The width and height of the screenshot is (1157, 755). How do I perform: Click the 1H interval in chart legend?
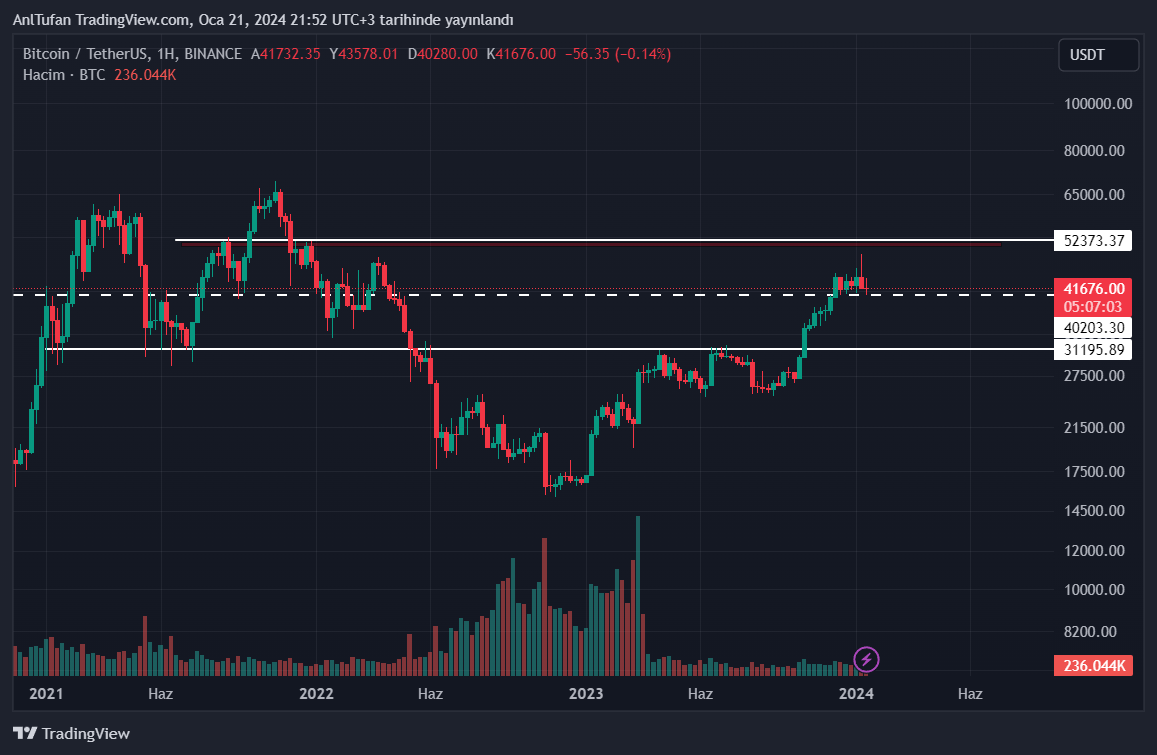click(x=167, y=54)
